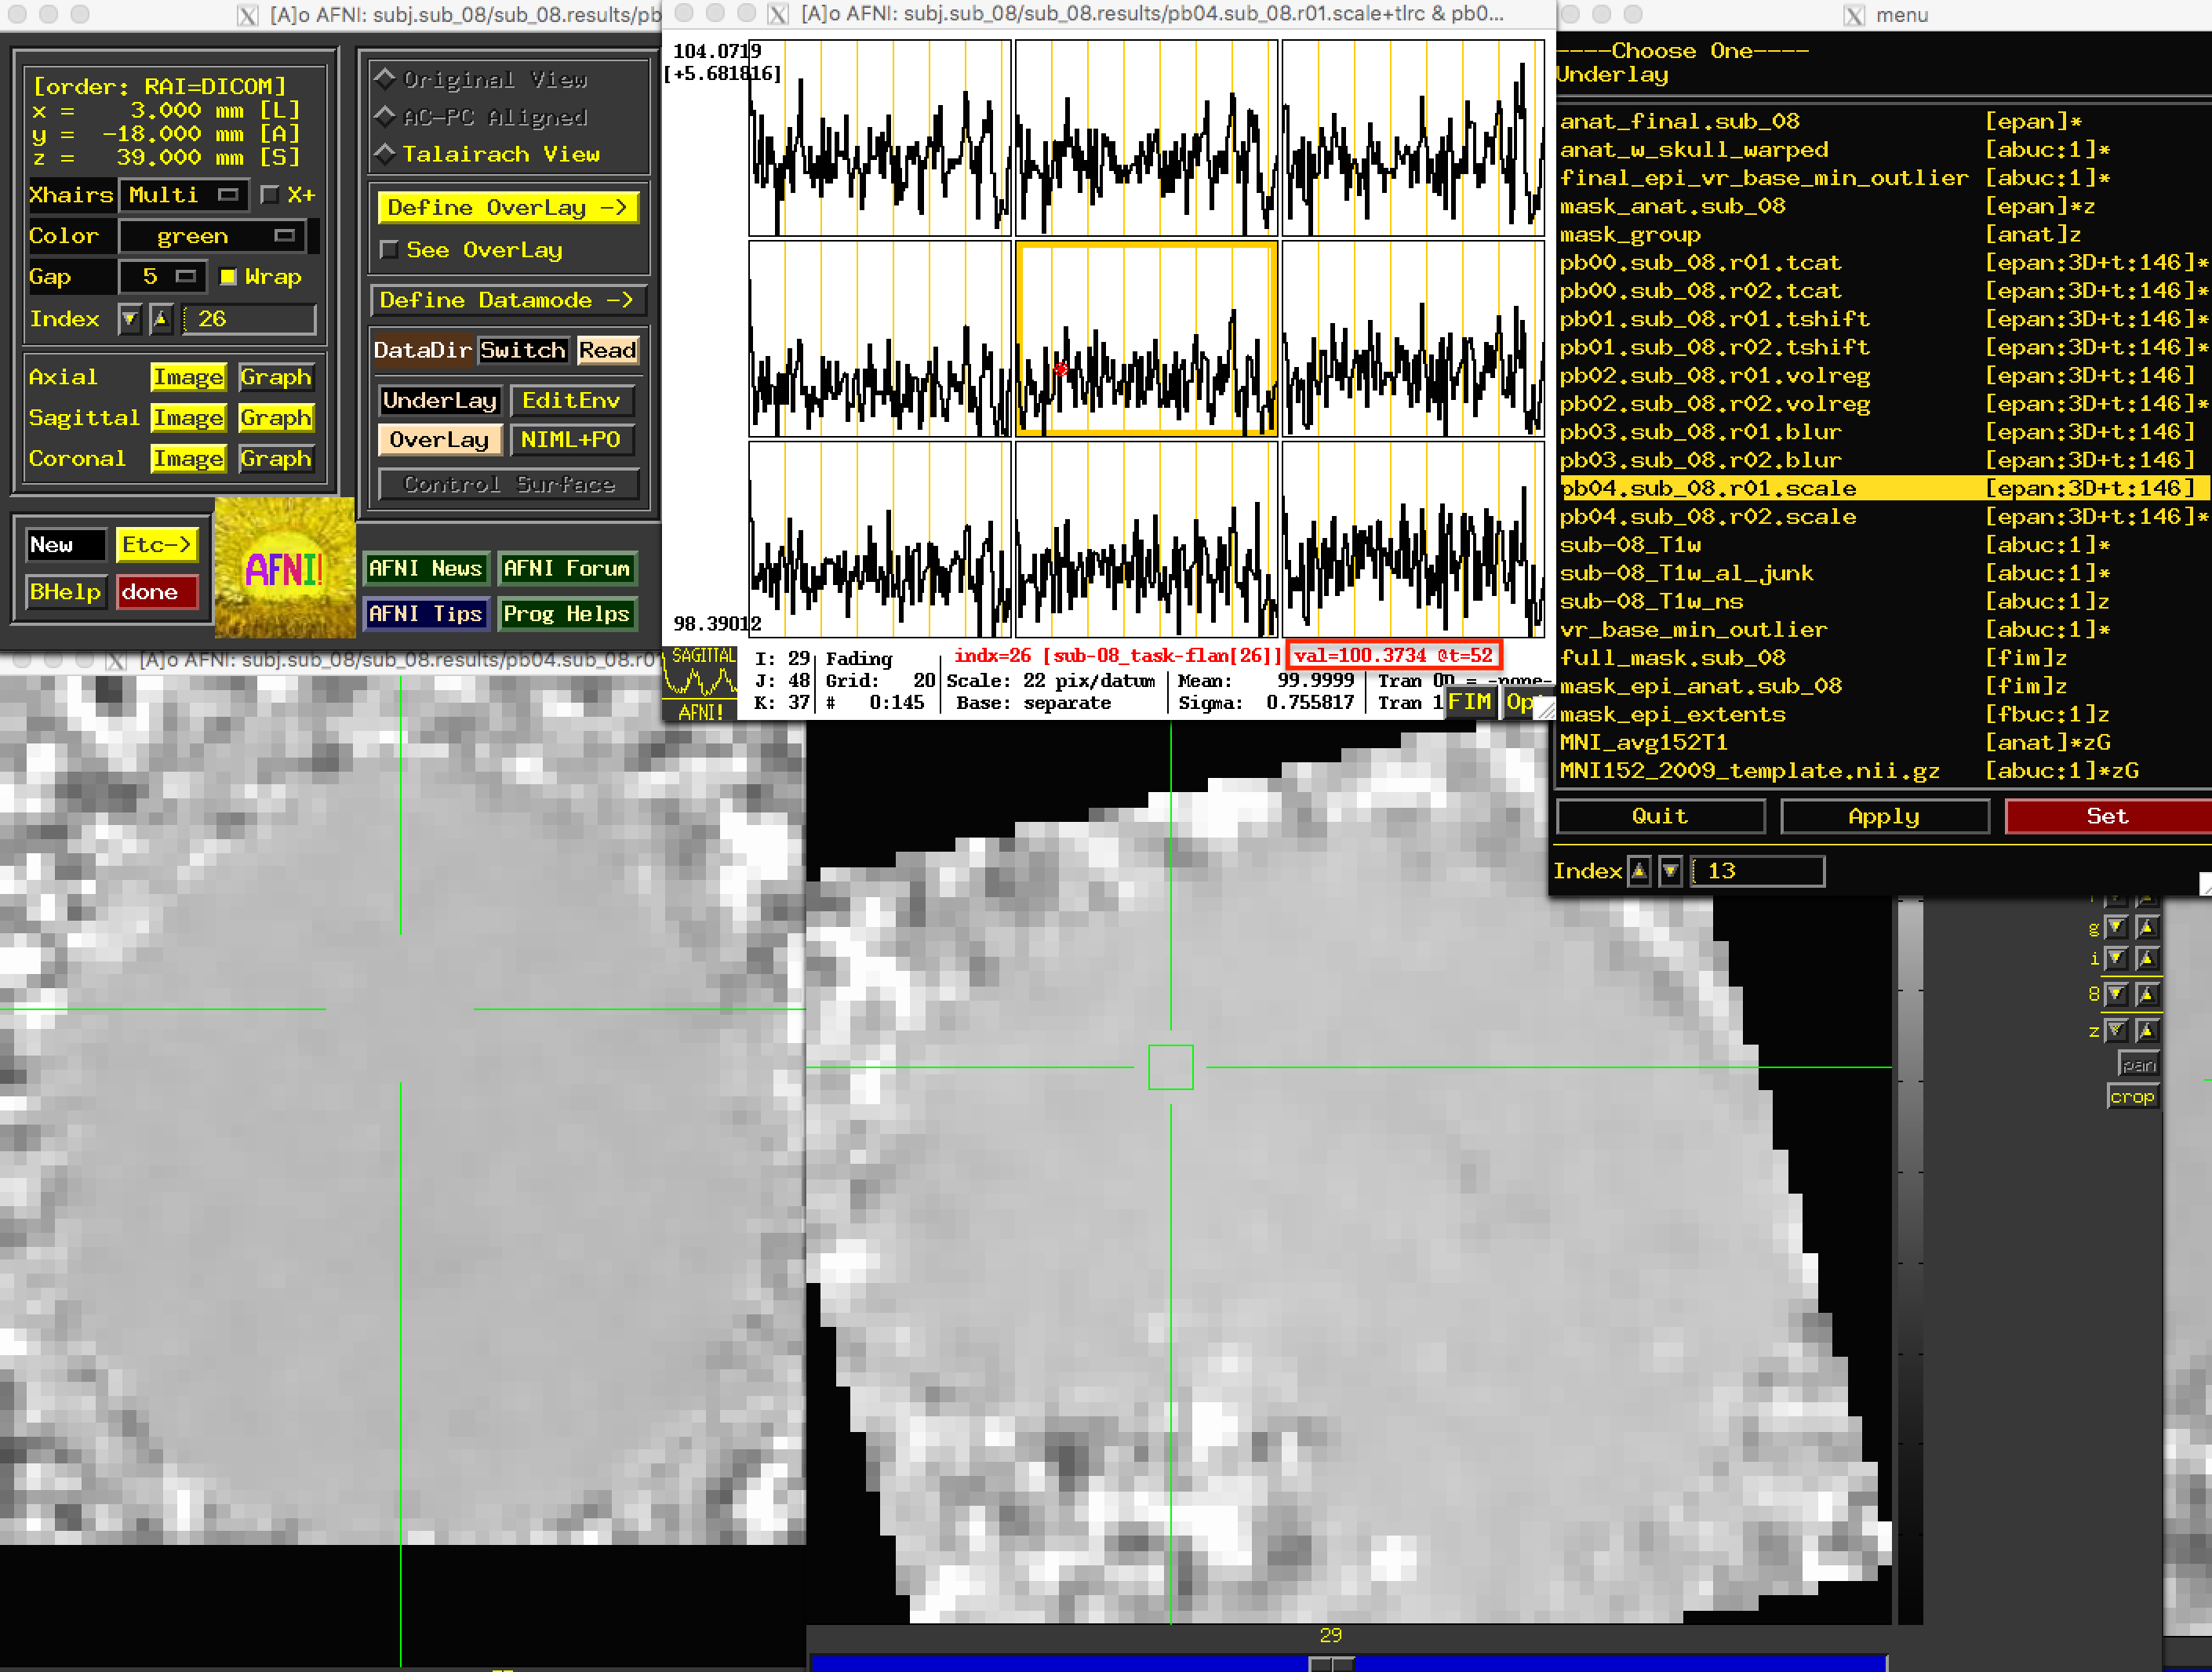Click the 'i' down arrow button
This screenshot has height=1672, width=2212.
pyautogui.click(x=2116, y=959)
